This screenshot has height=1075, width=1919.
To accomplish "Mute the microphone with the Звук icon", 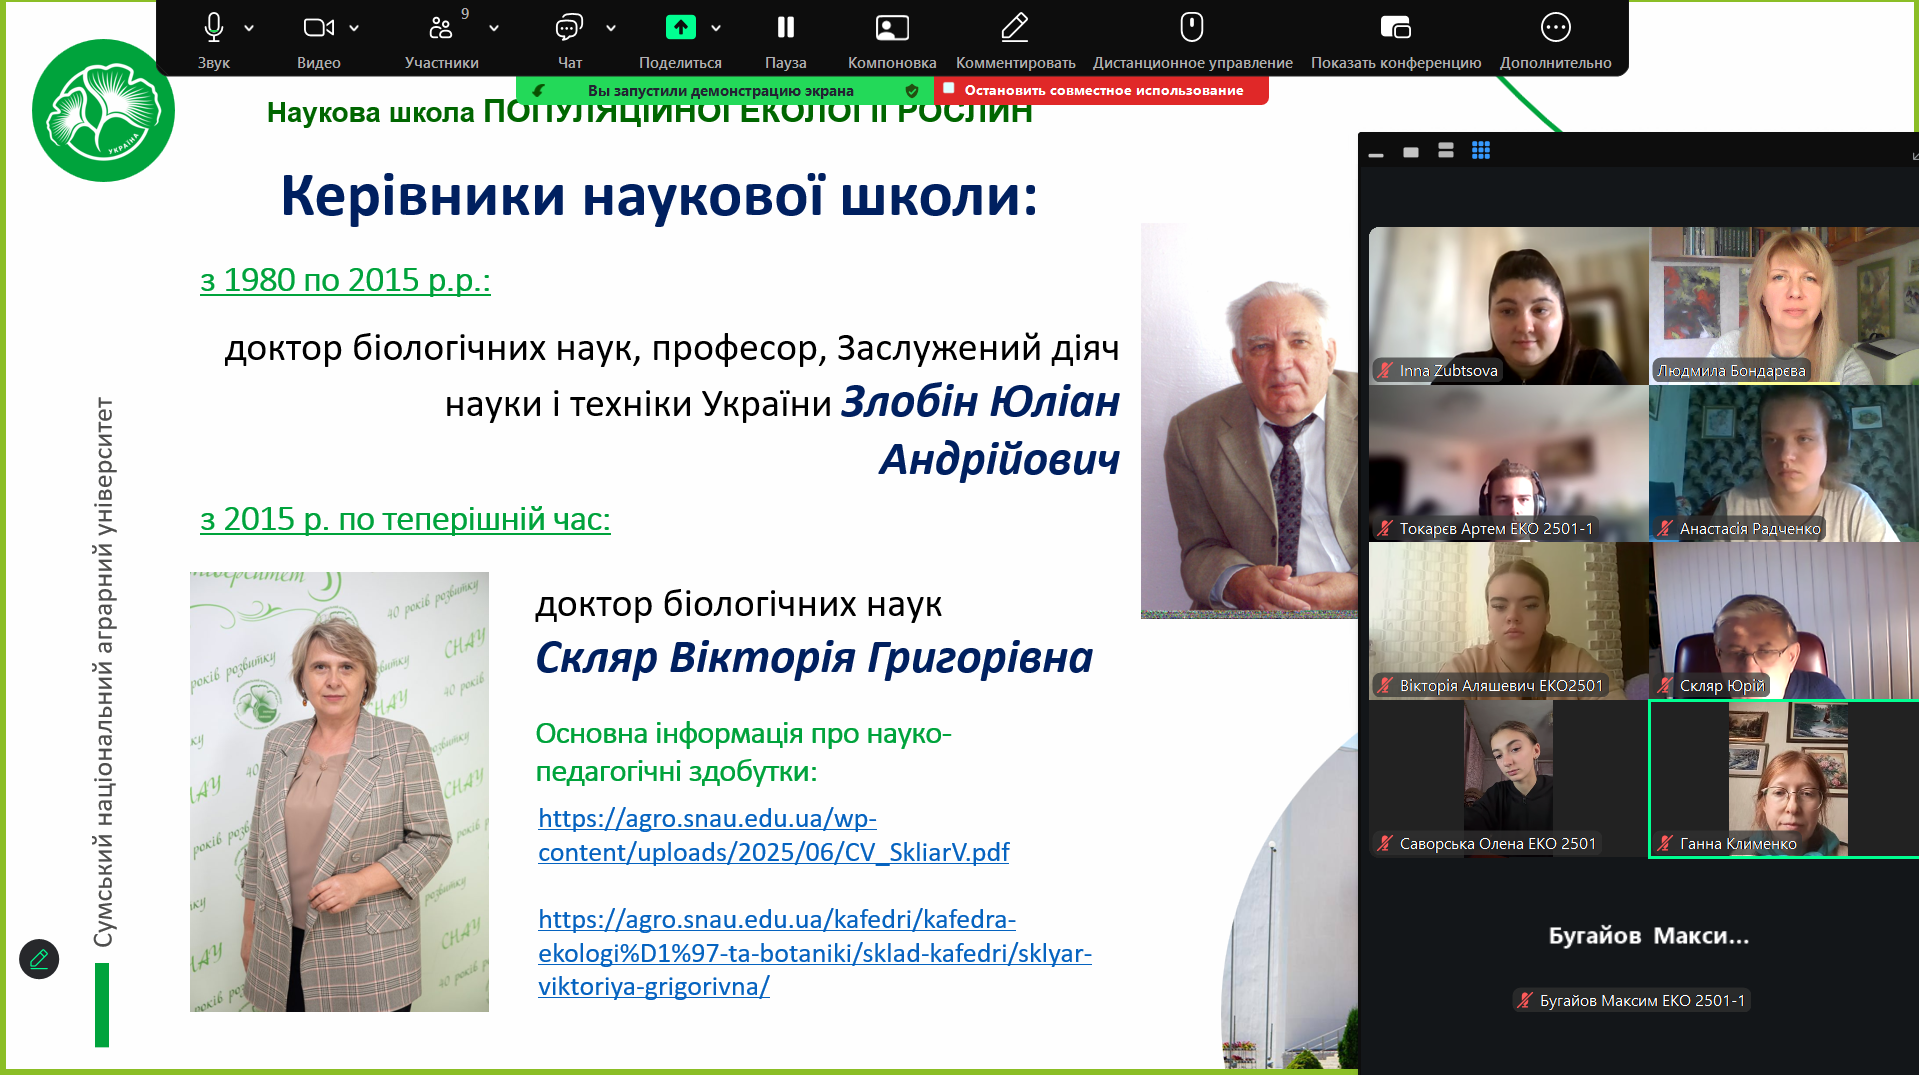I will tap(213, 28).
